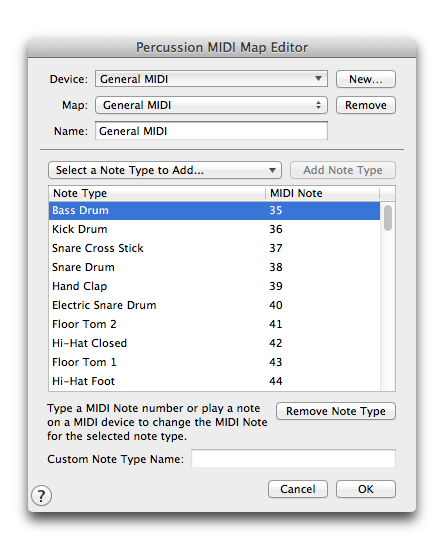Confirm the dialog with OK

click(x=366, y=489)
